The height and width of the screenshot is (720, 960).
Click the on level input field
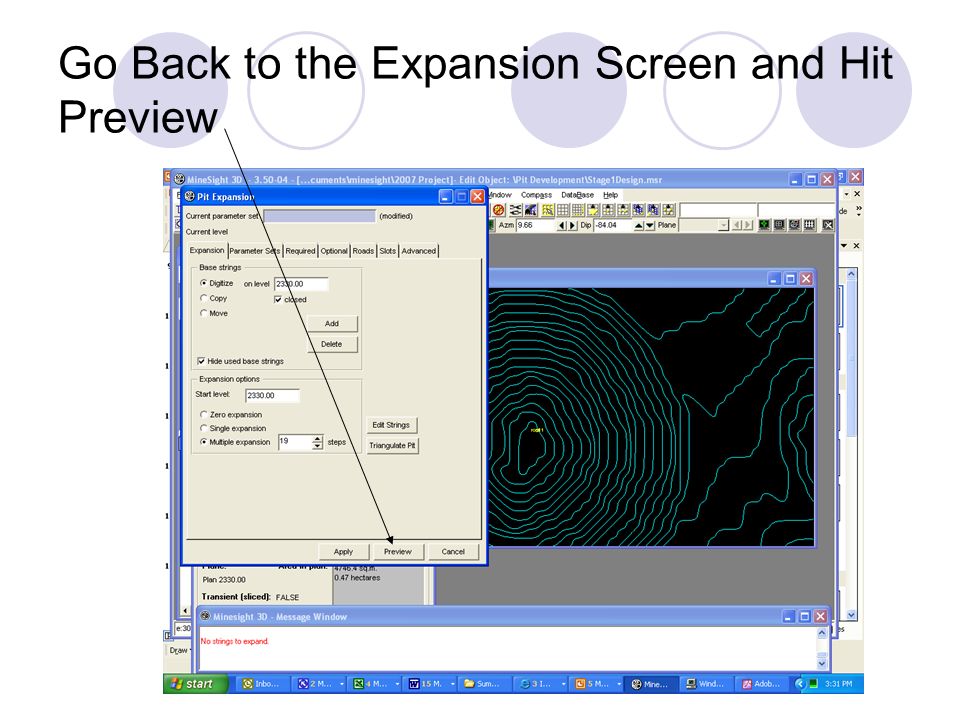tap(301, 284)
